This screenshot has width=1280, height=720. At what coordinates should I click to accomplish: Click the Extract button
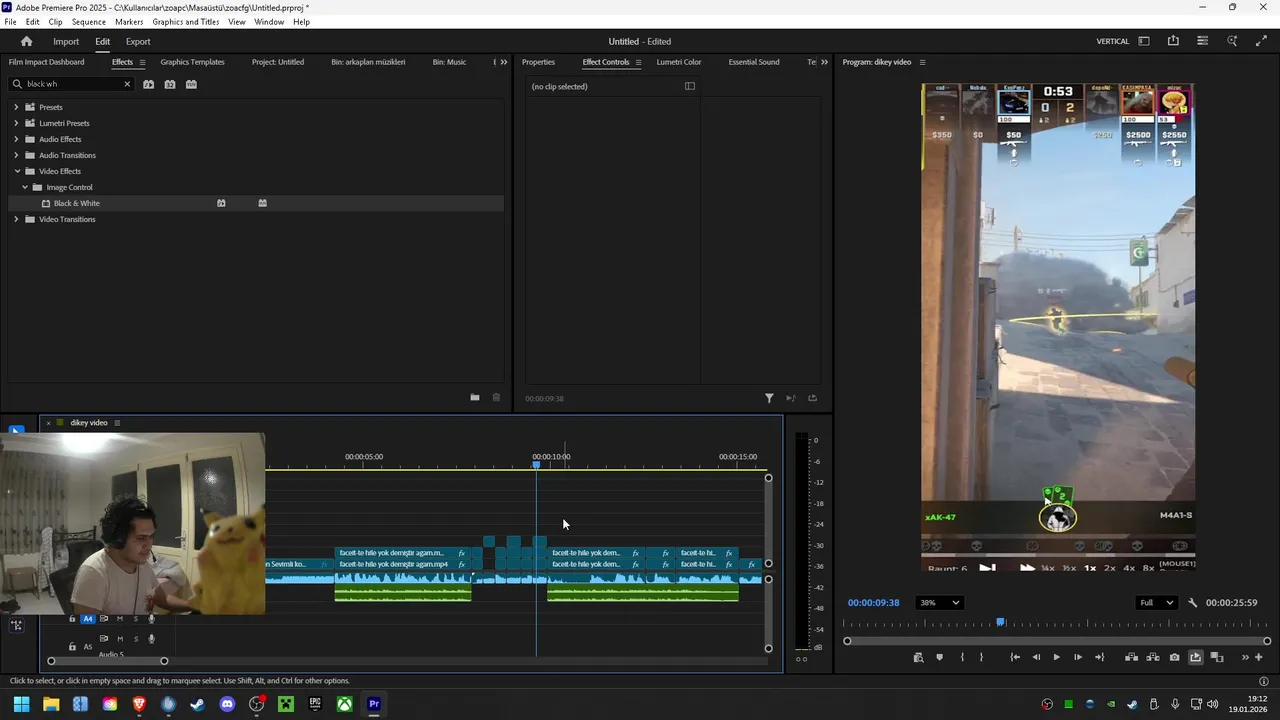click(1153, 657)
